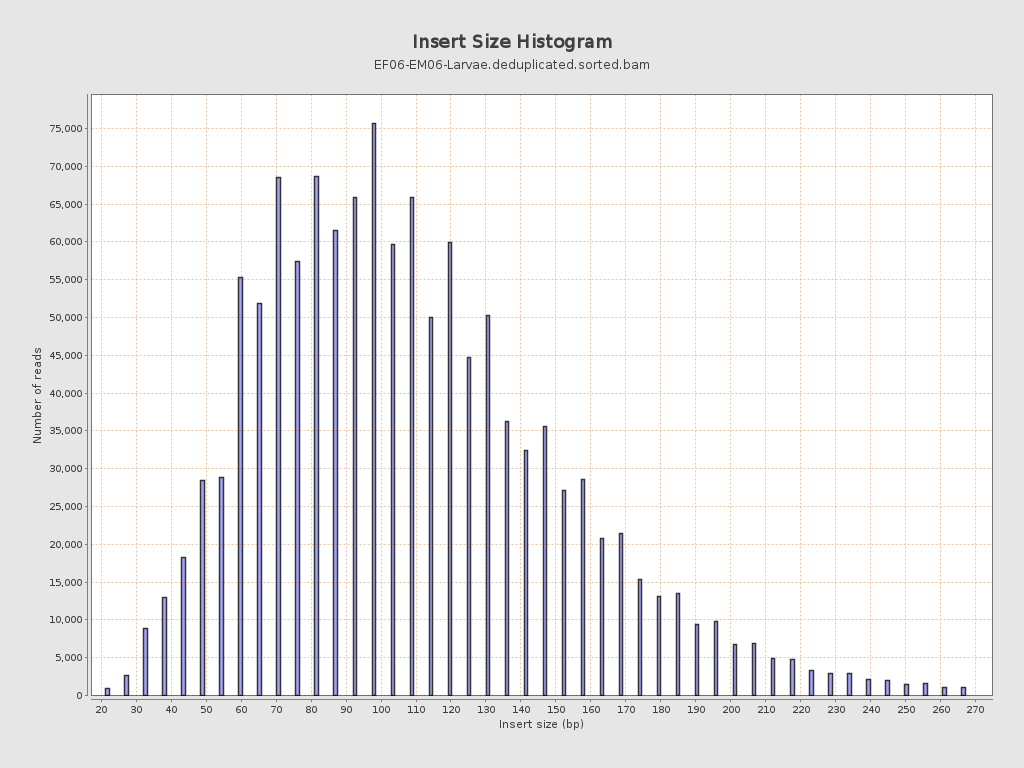Select the 60,000 y-axis tick label
The image size is (1024, 768).
[66, 242]
